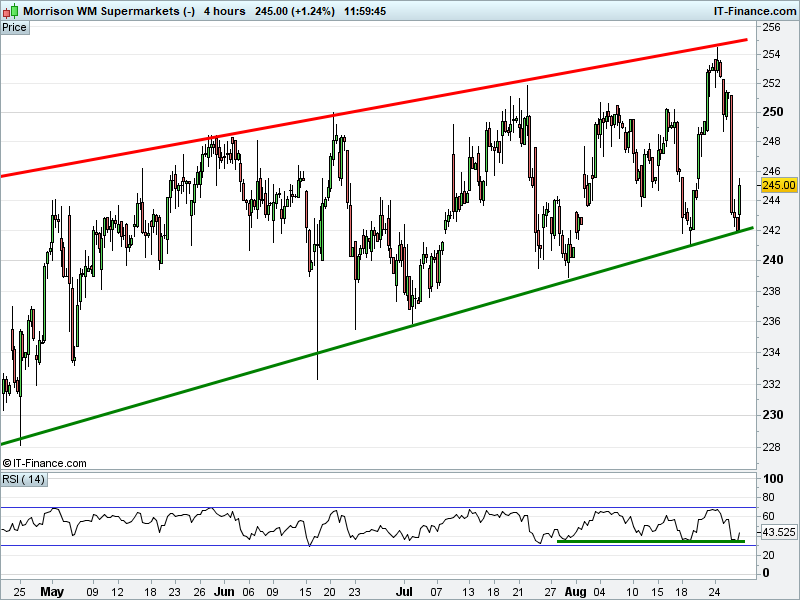Click the Price panel label
Viewport: 800px width, 600px height.
point(14,28)
